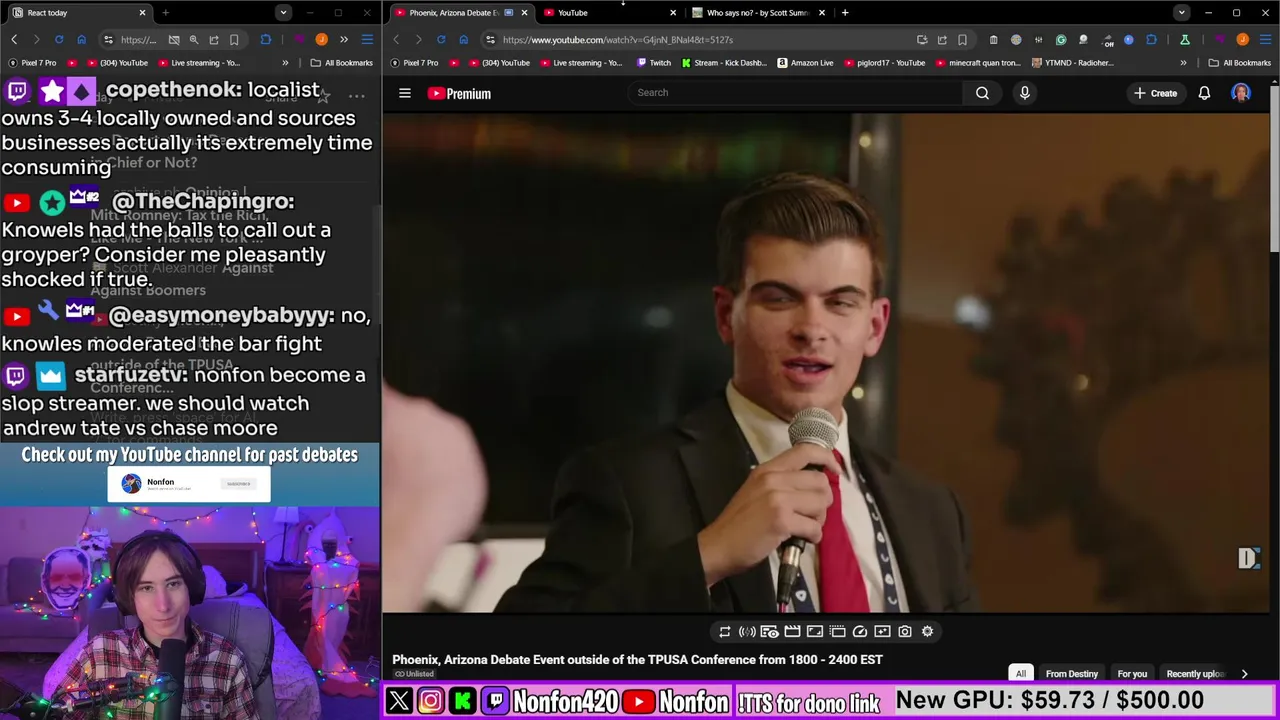
Task: Open a new tab in the left browser
Action: pyautogui.click(x=165, y=13)
